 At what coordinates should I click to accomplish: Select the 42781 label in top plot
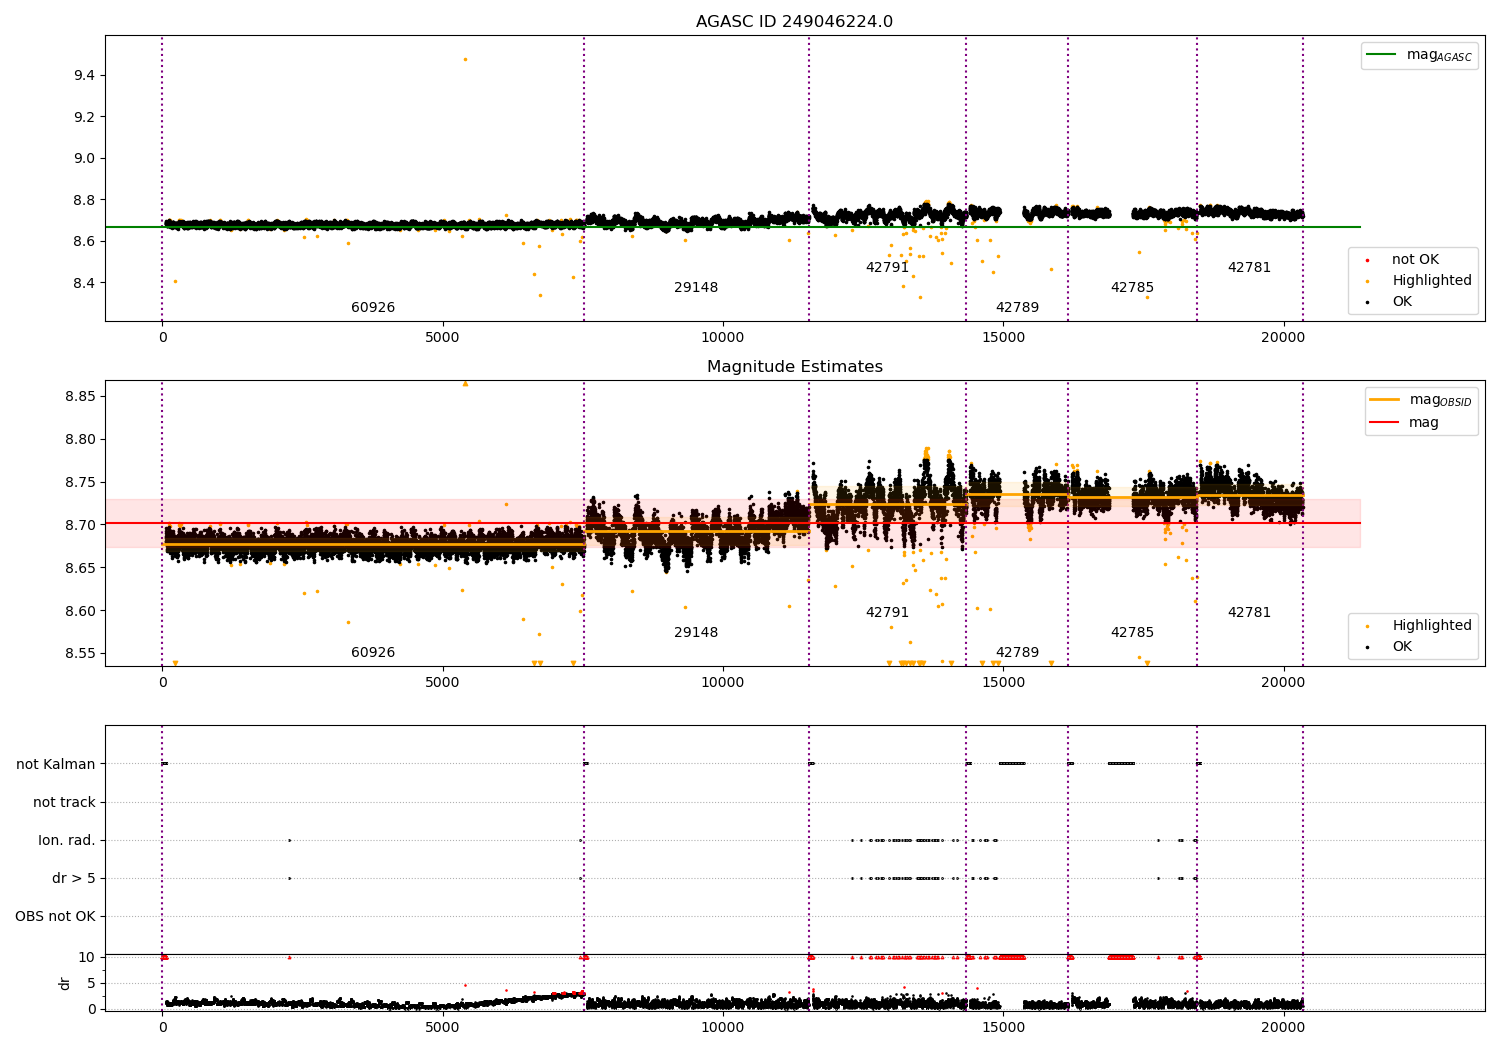click(1249, 268)
